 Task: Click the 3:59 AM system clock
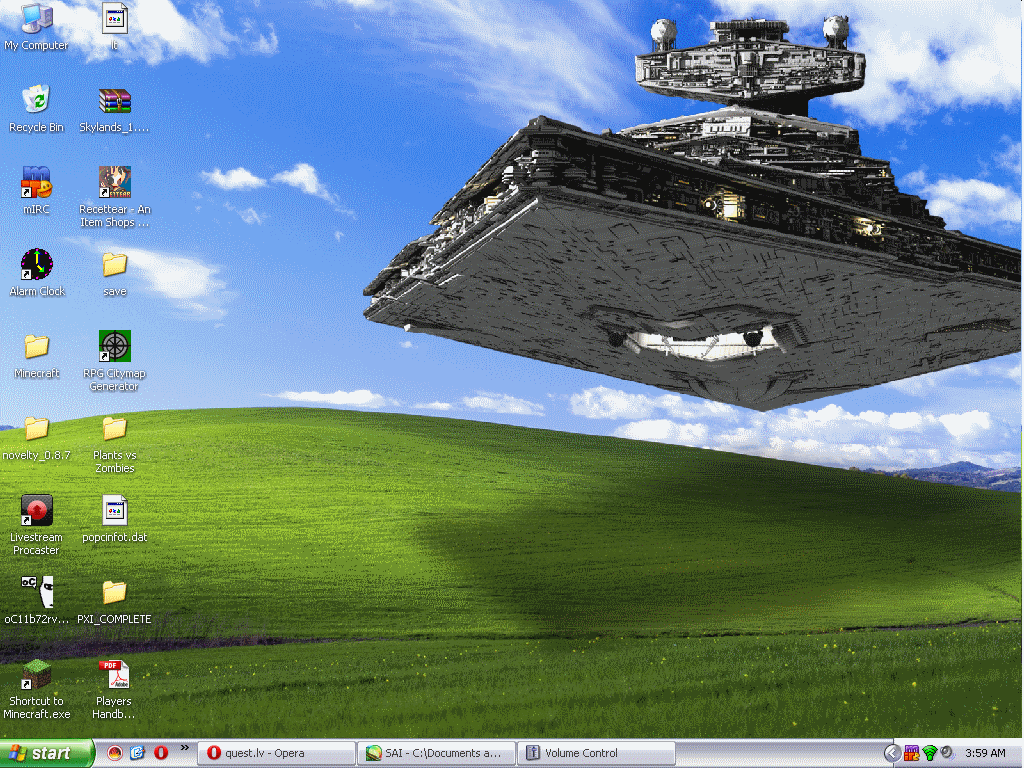tap(985, 753)
